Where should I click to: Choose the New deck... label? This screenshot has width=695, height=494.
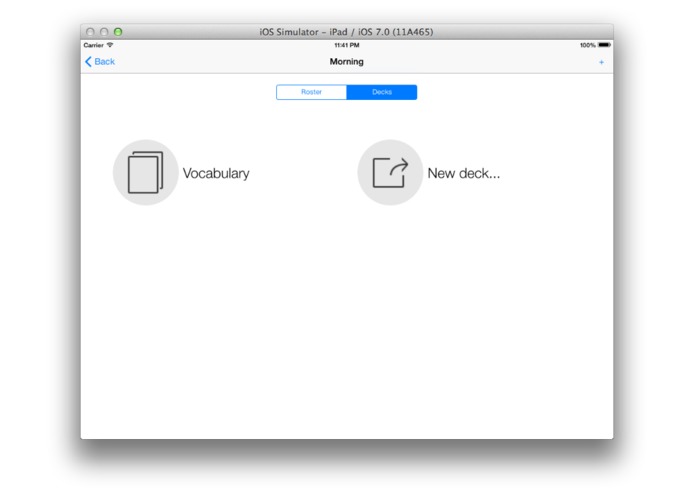click(464, 173)
